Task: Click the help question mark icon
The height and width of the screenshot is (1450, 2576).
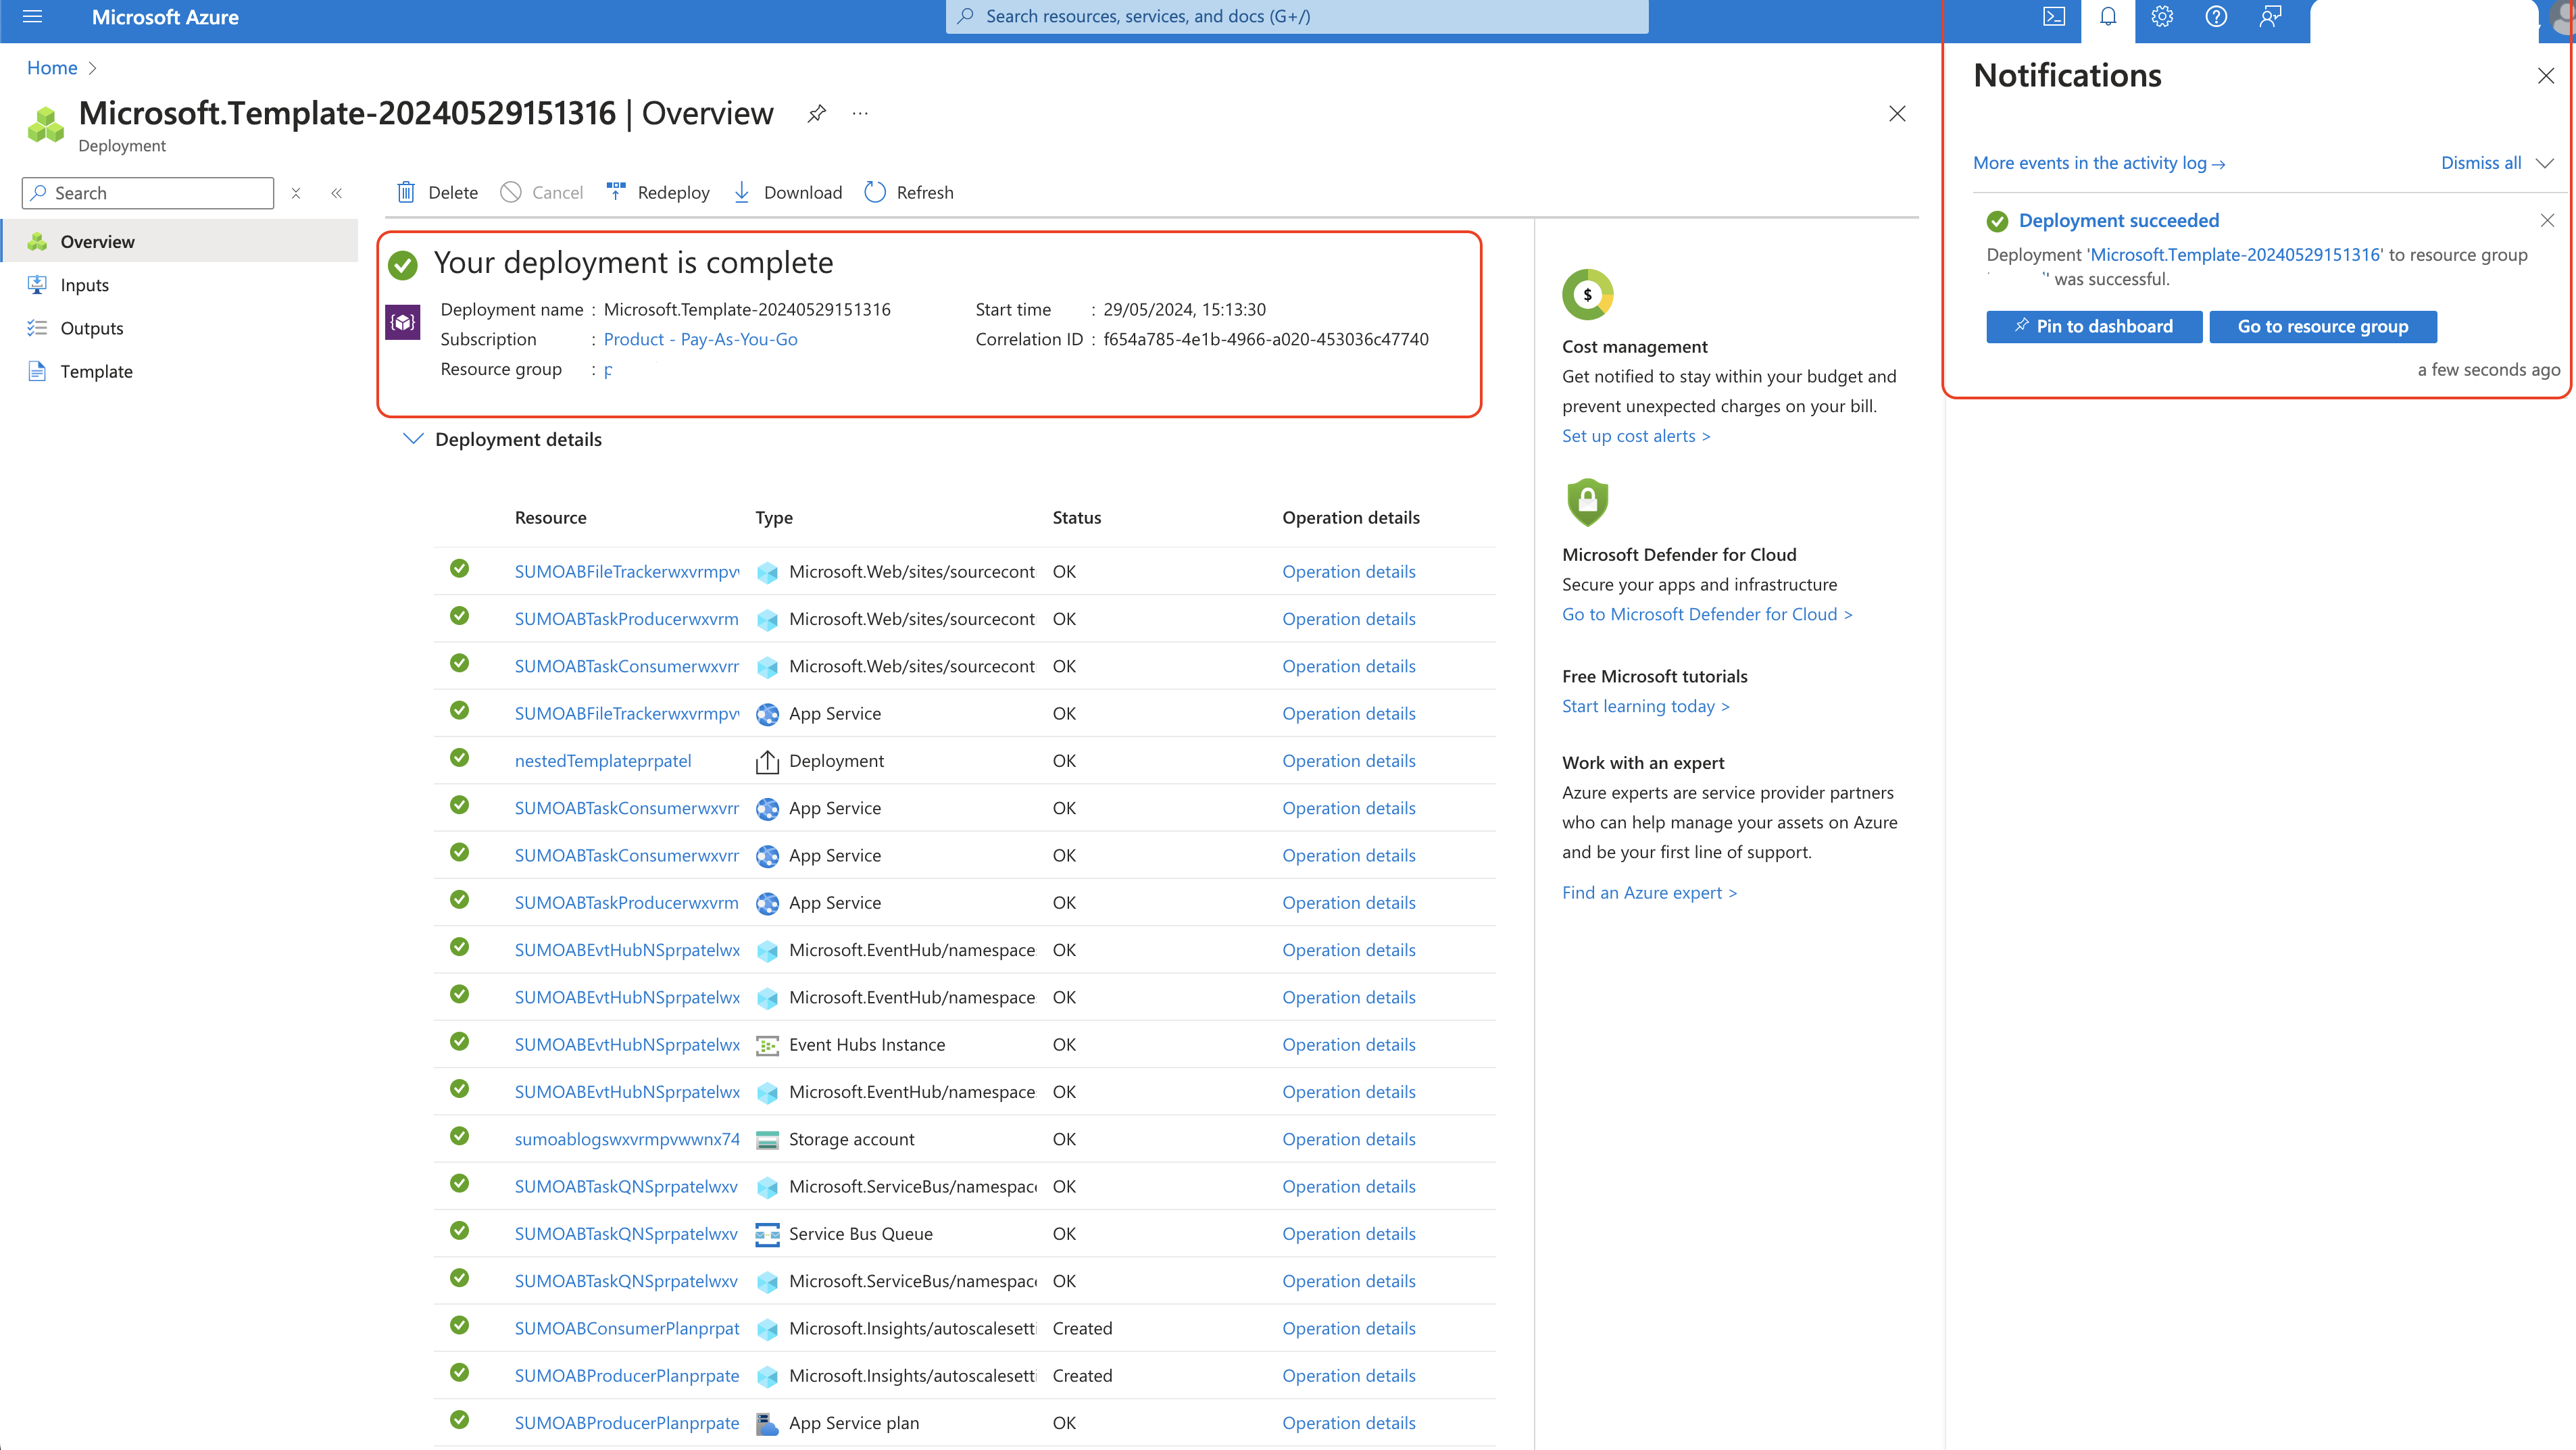Action: (2216, 17)
